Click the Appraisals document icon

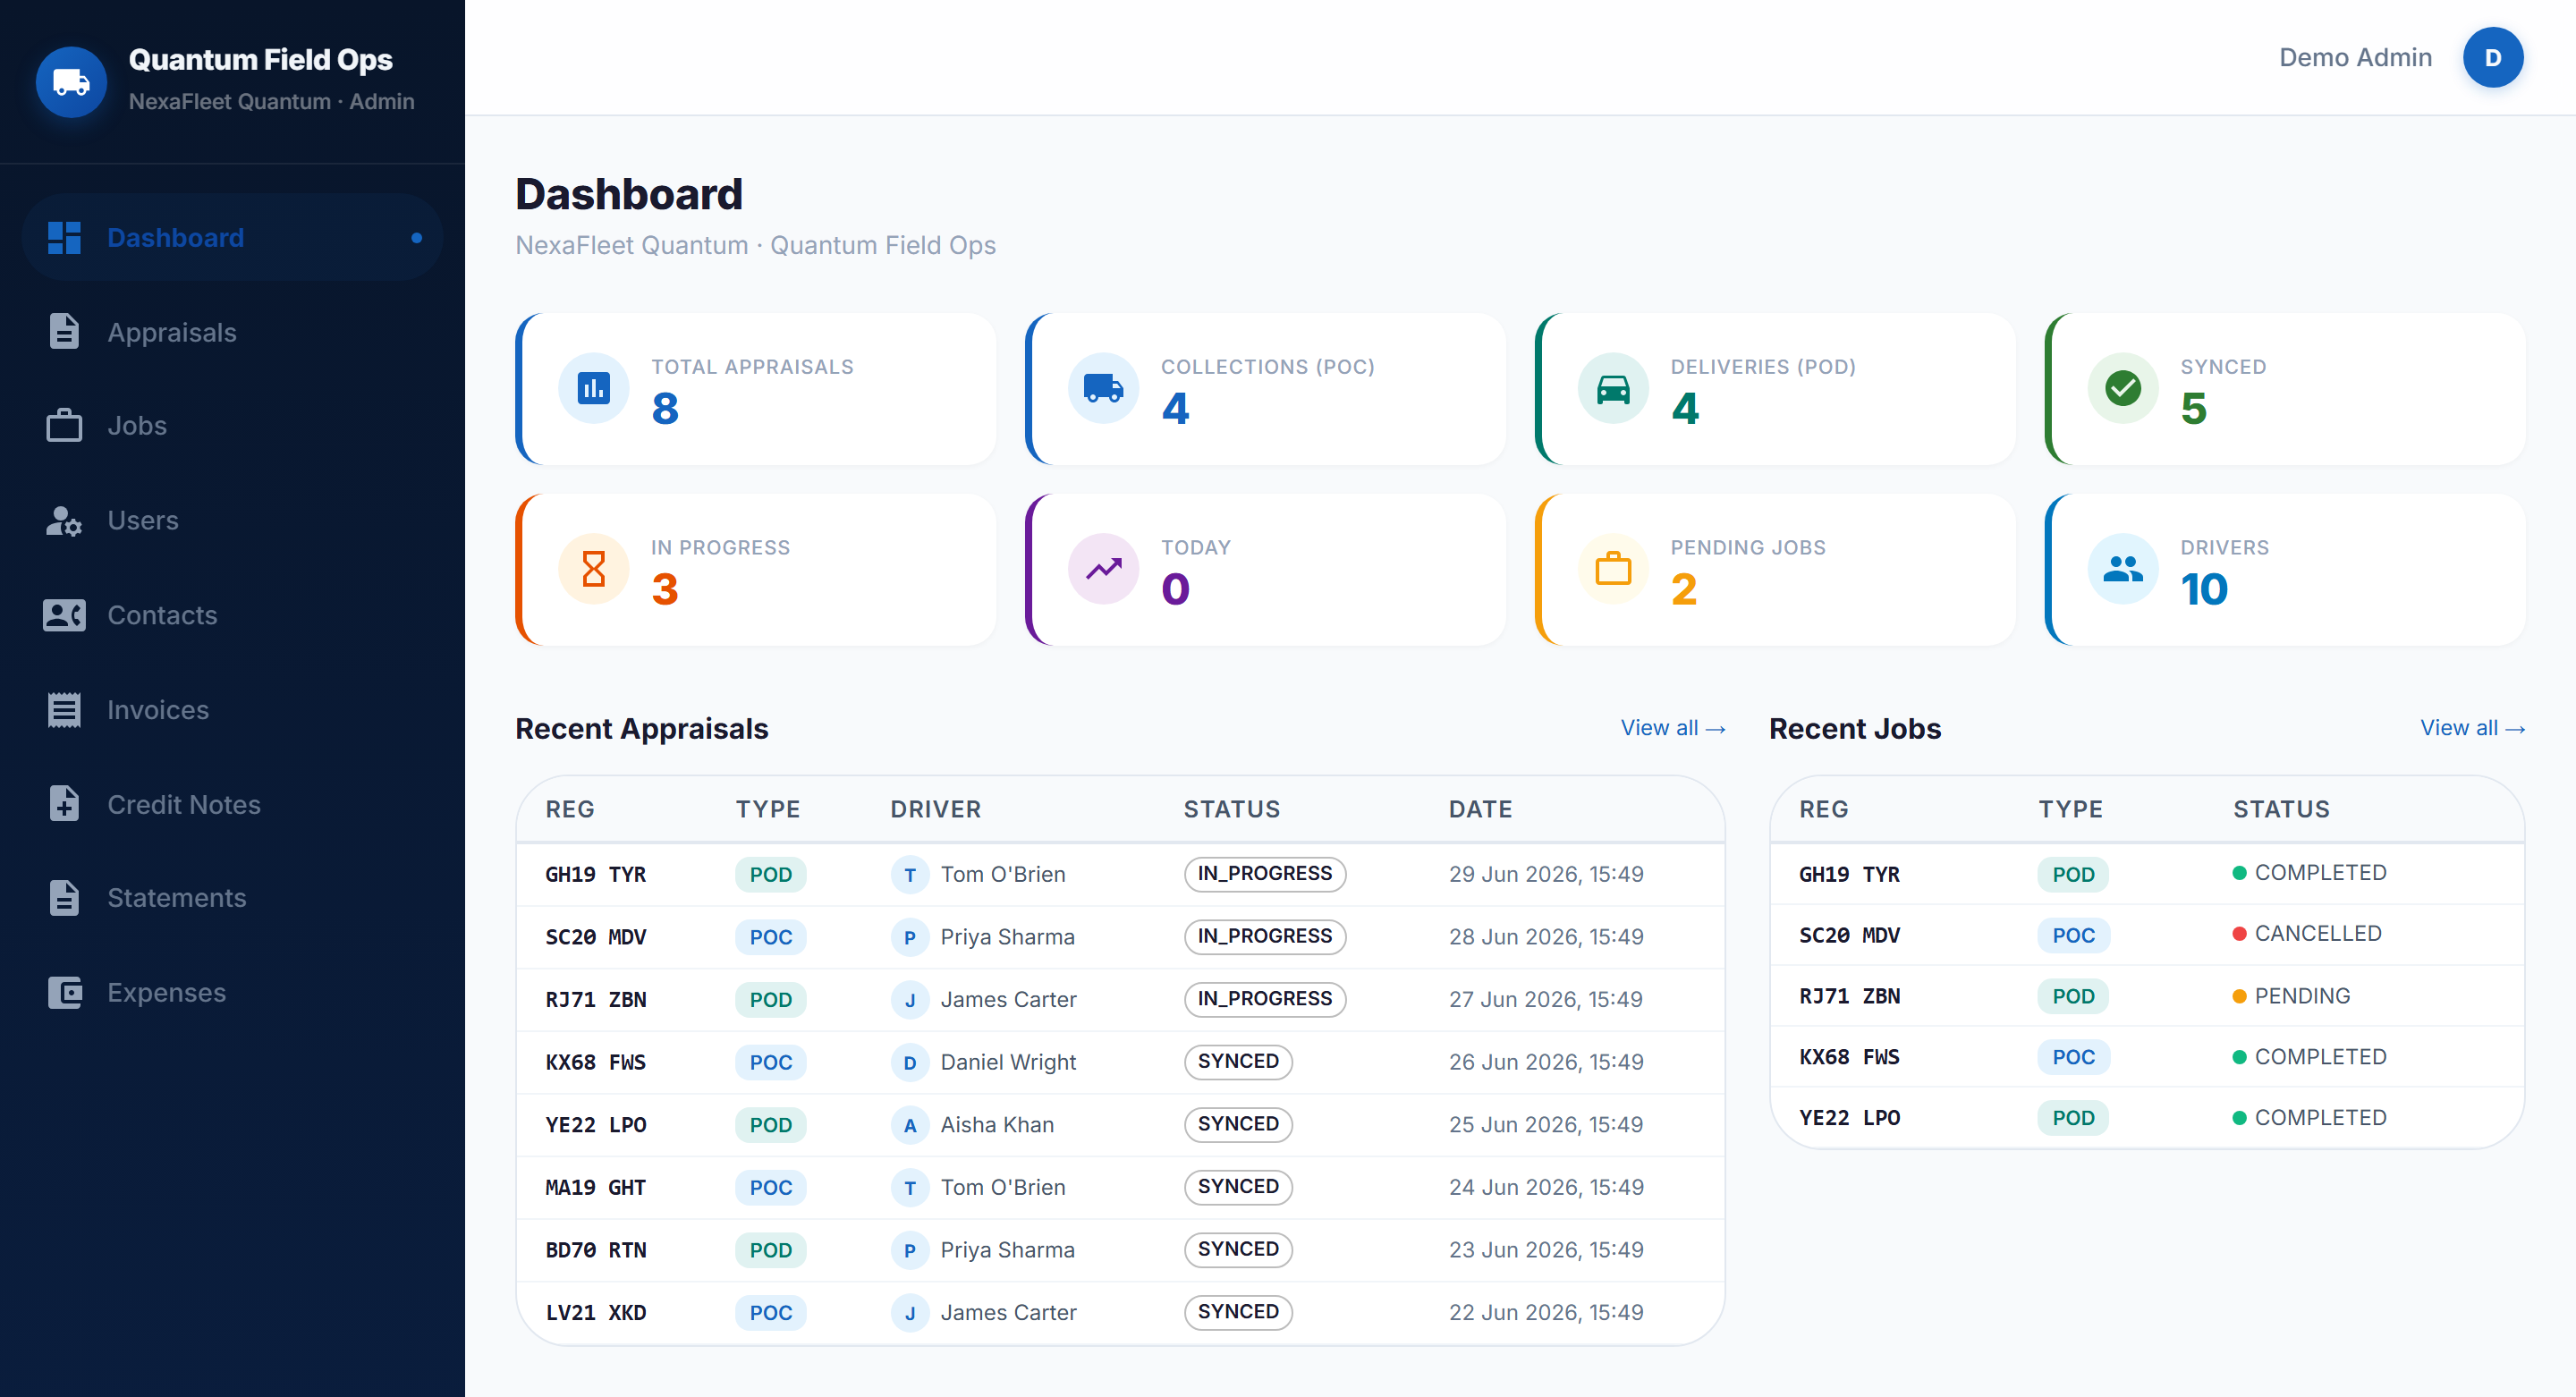click(64, 332)
